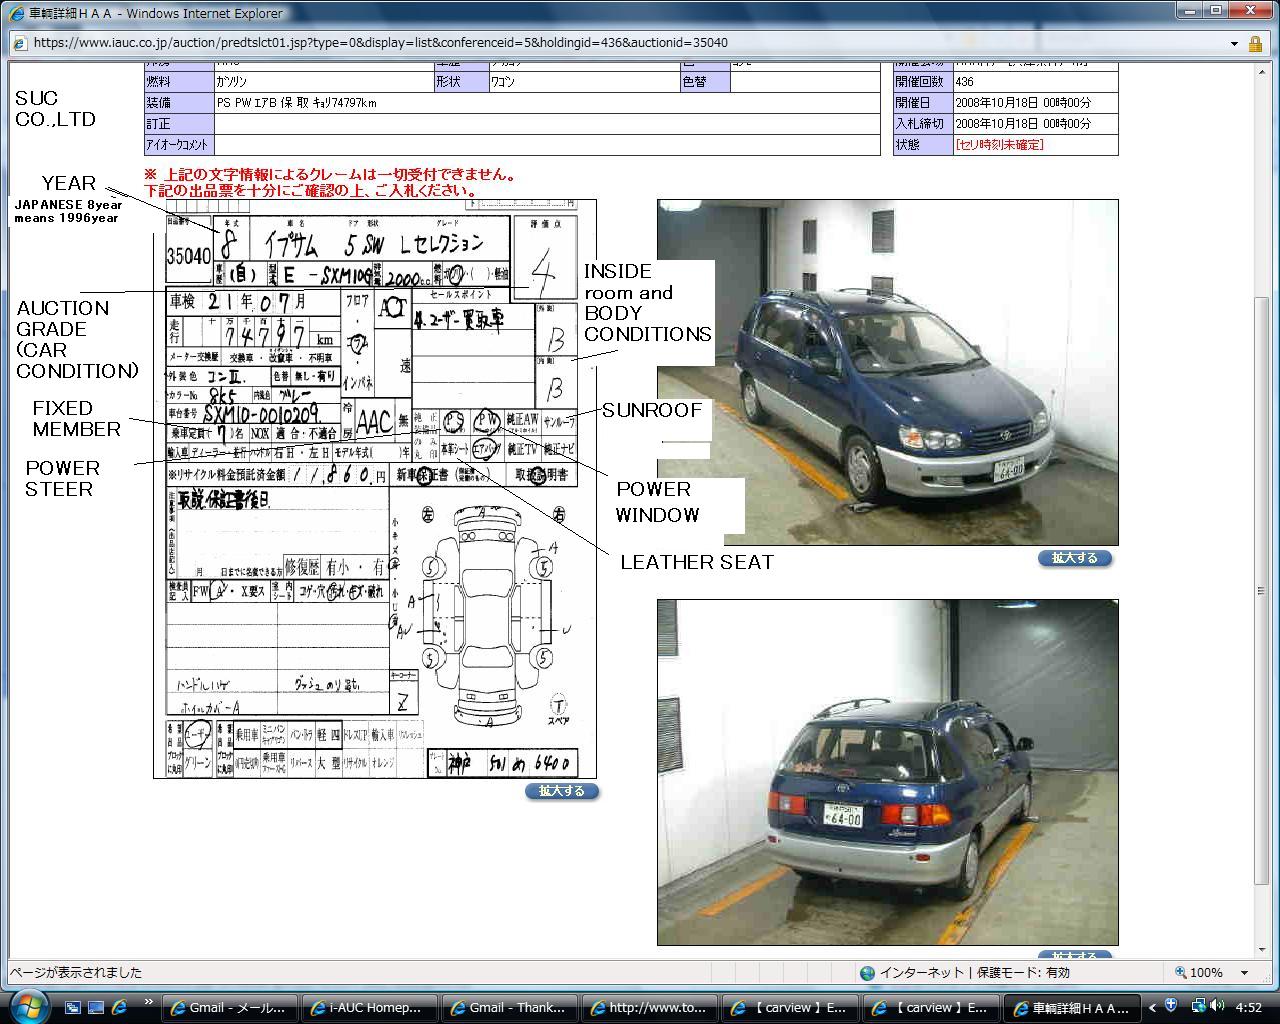Image resolution: width=1280 pixels, height=1024 pixels.
Task: Open the 100% zoom level dropdown
Action: [1244, 972]
